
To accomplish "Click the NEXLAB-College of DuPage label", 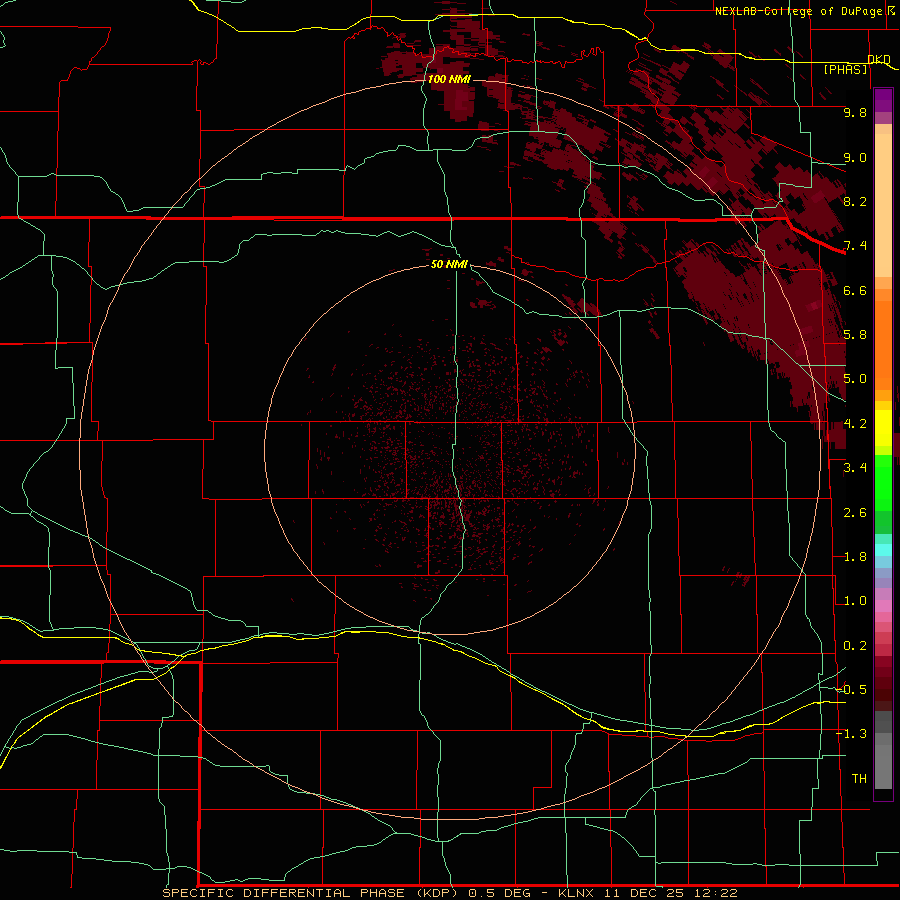I will (x=798, y=11).
